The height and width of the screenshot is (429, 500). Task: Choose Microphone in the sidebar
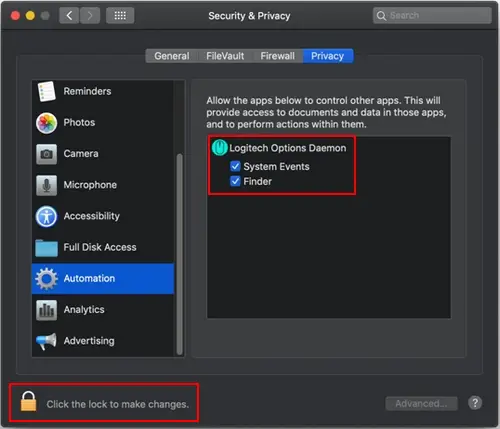pos(103,185)
